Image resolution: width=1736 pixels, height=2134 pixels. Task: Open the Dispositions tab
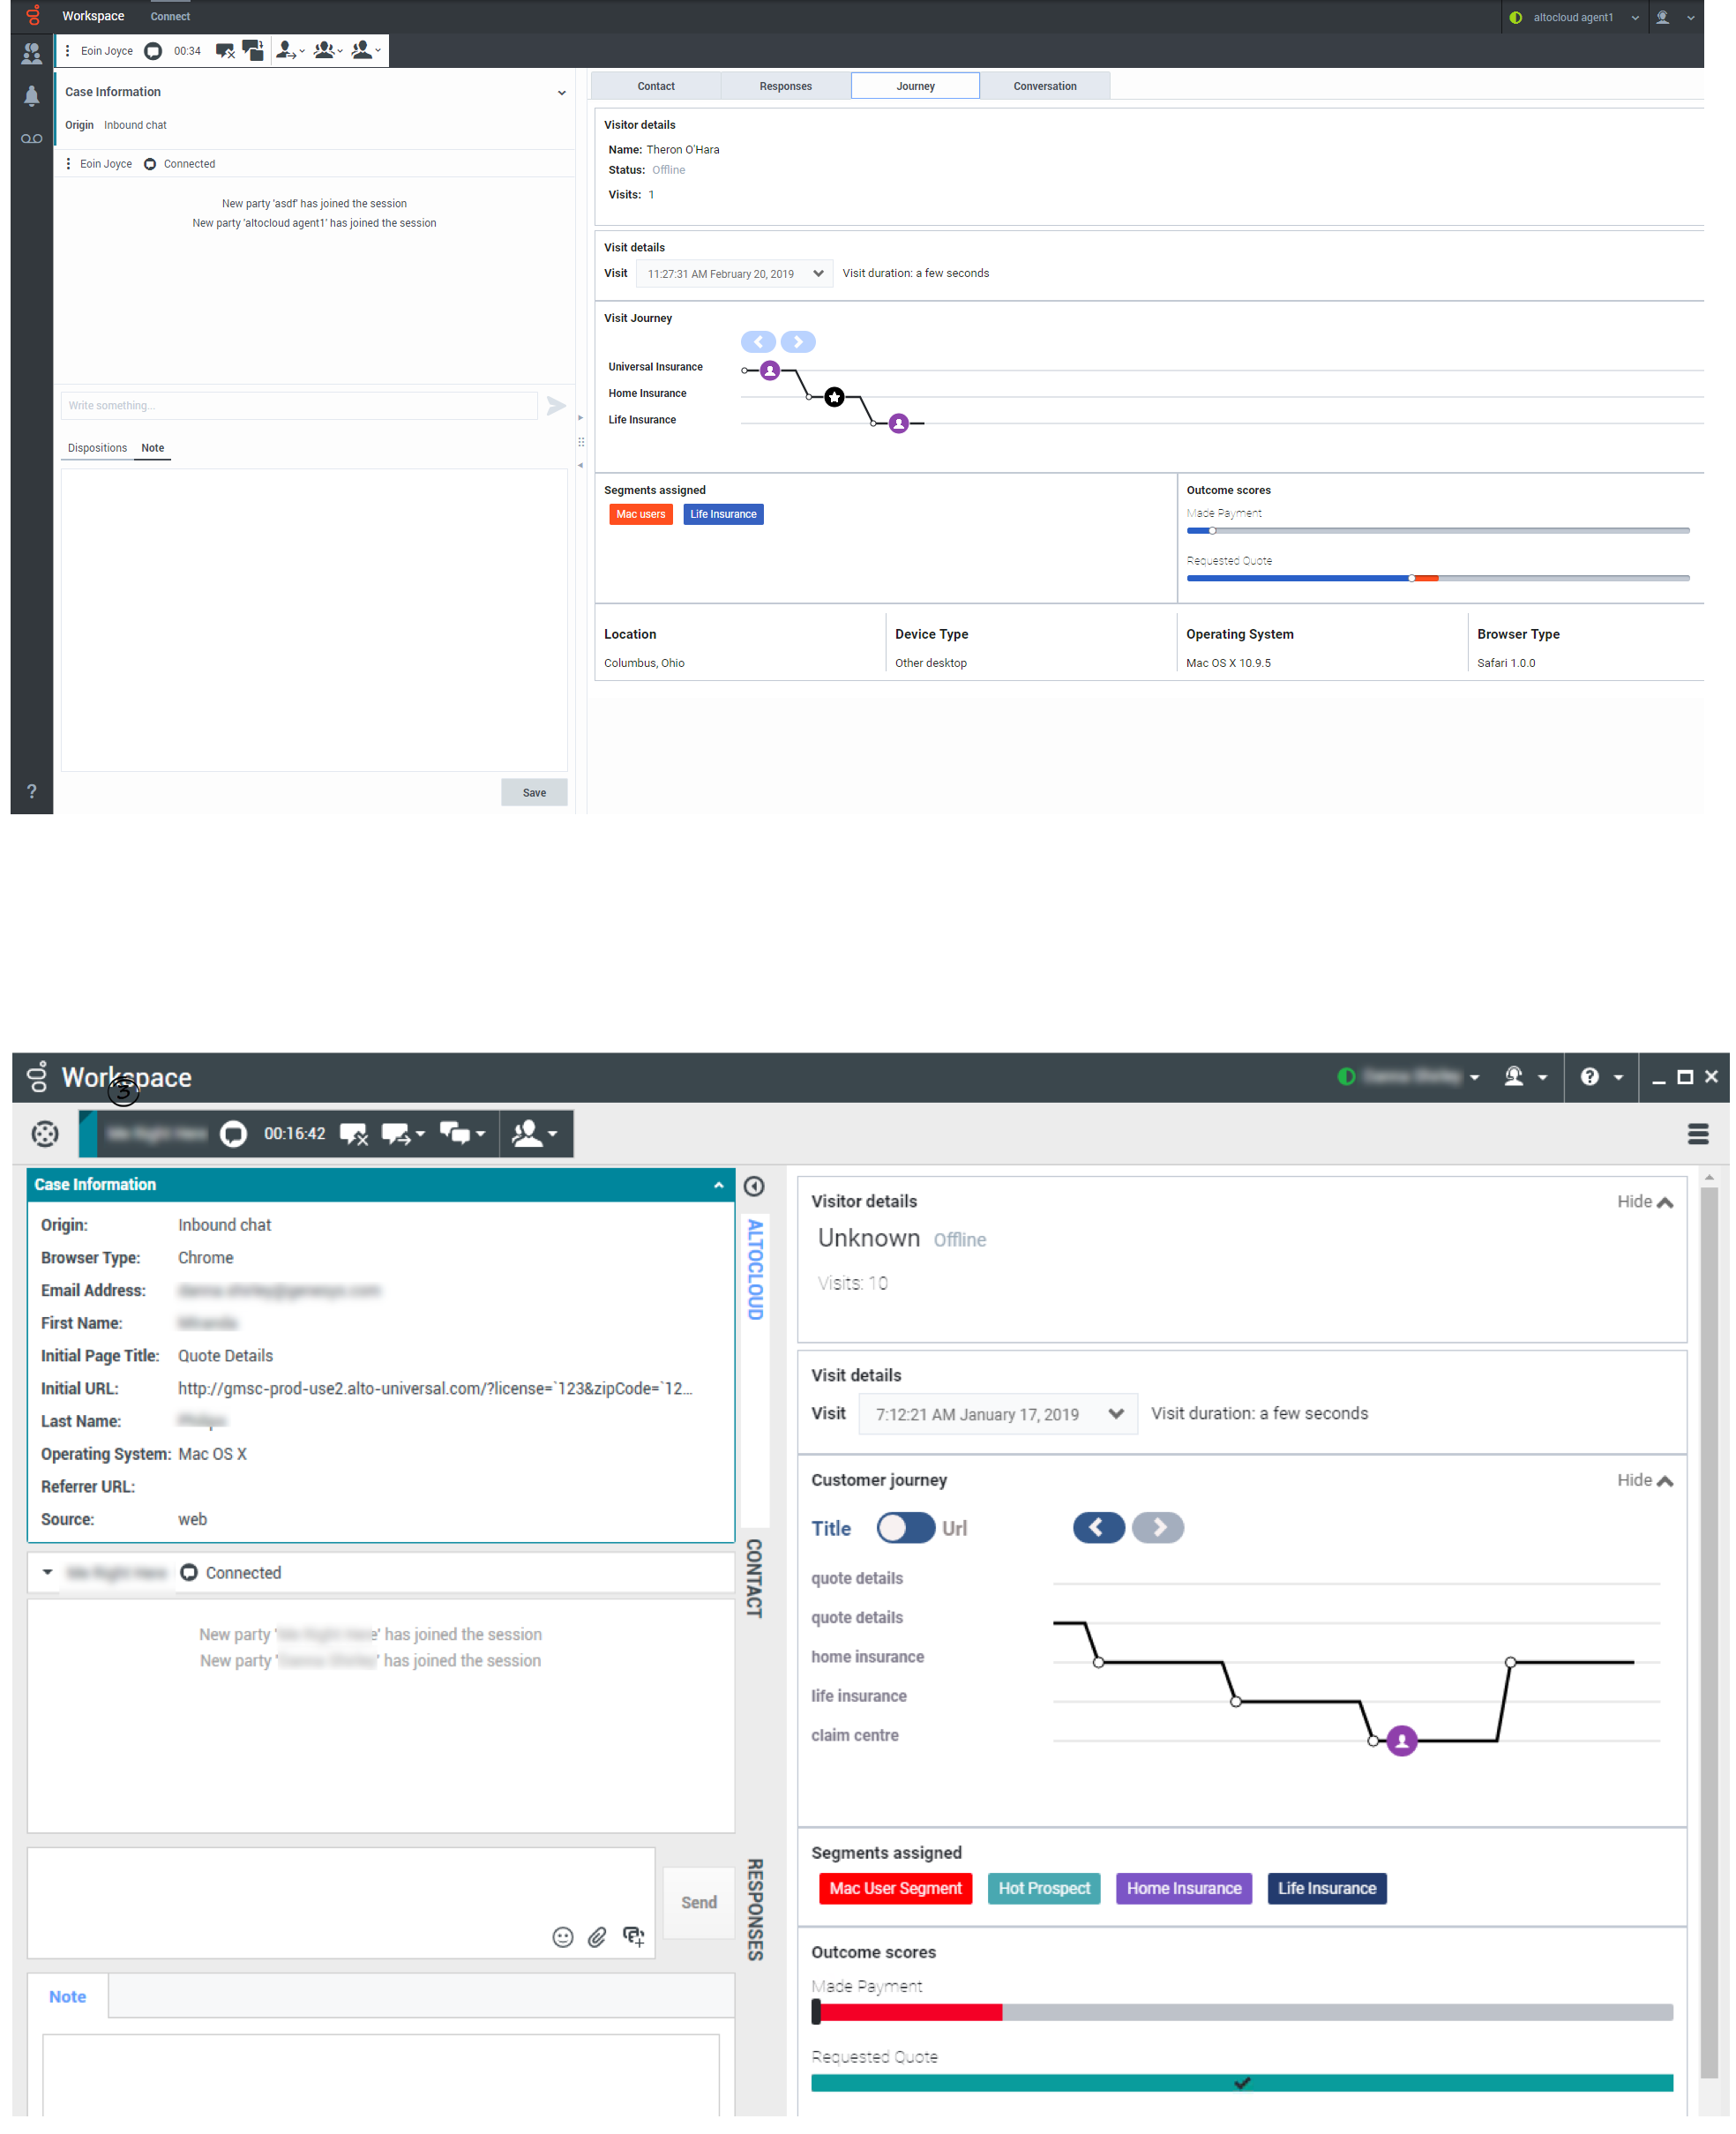[x=97, y=448]
